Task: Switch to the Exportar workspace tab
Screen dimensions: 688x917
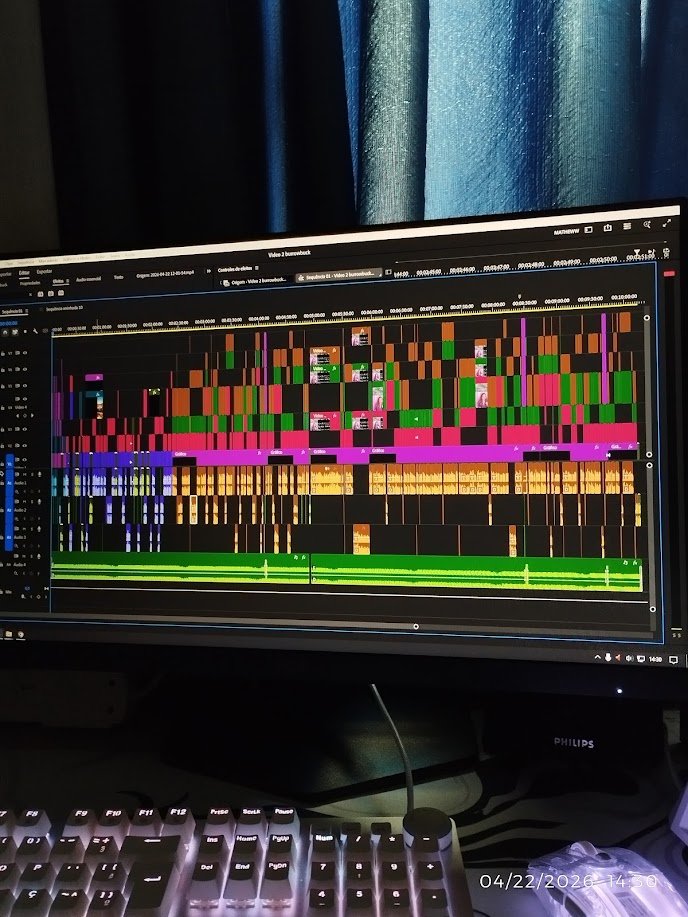Action: pyautogui.click(x=44, y=271)
